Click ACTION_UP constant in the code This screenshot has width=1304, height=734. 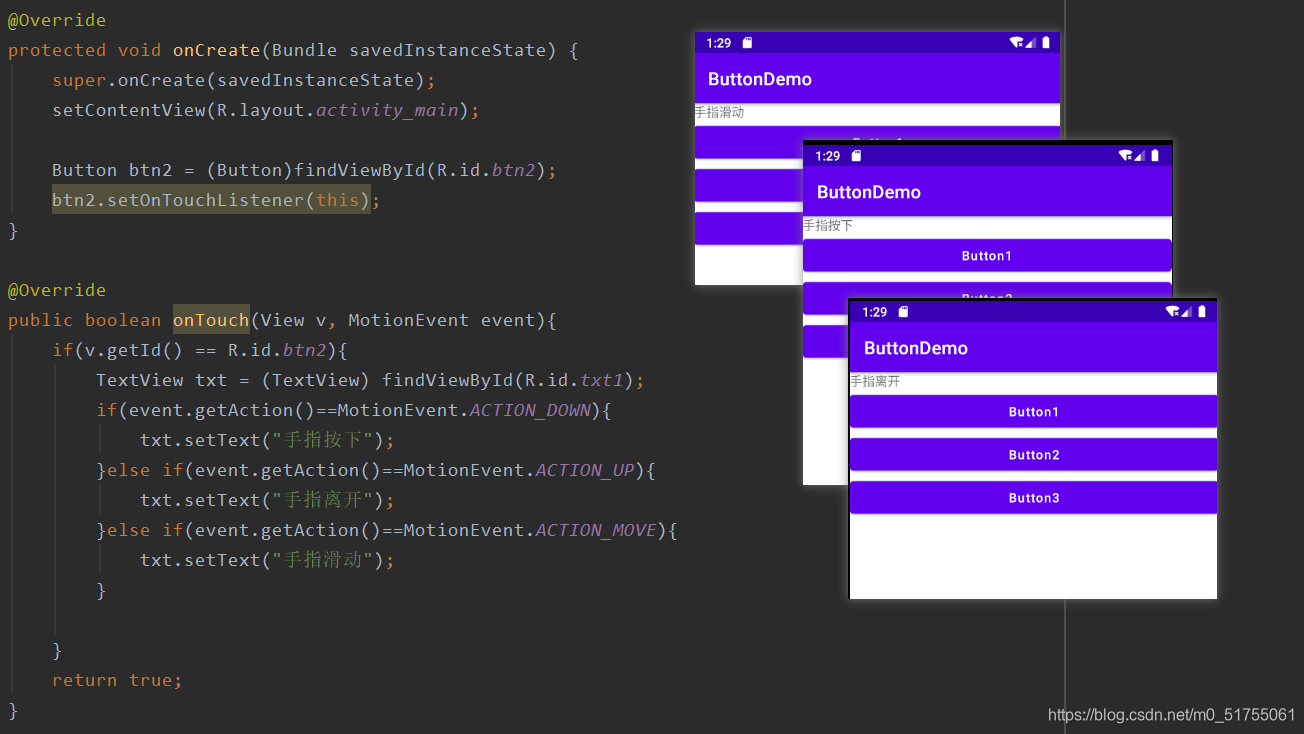point(585,470)
